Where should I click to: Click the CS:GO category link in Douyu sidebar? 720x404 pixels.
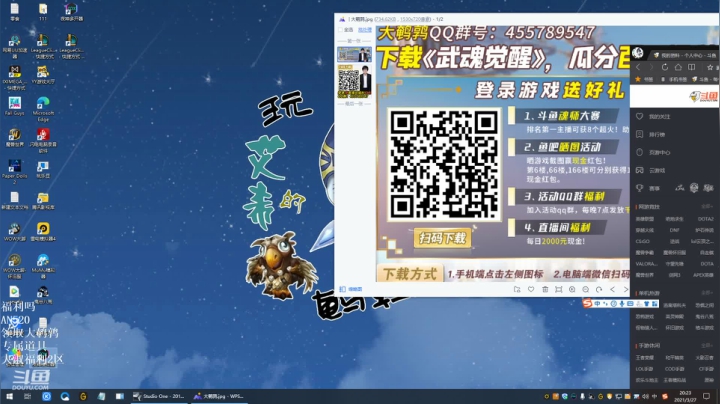pyautogui.click(x=642, y=241)
